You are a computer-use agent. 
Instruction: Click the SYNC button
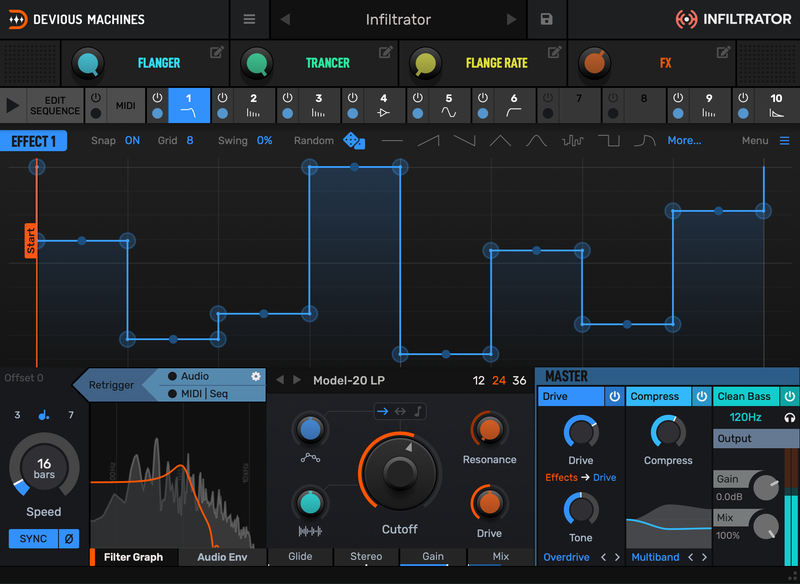point(33,539)
